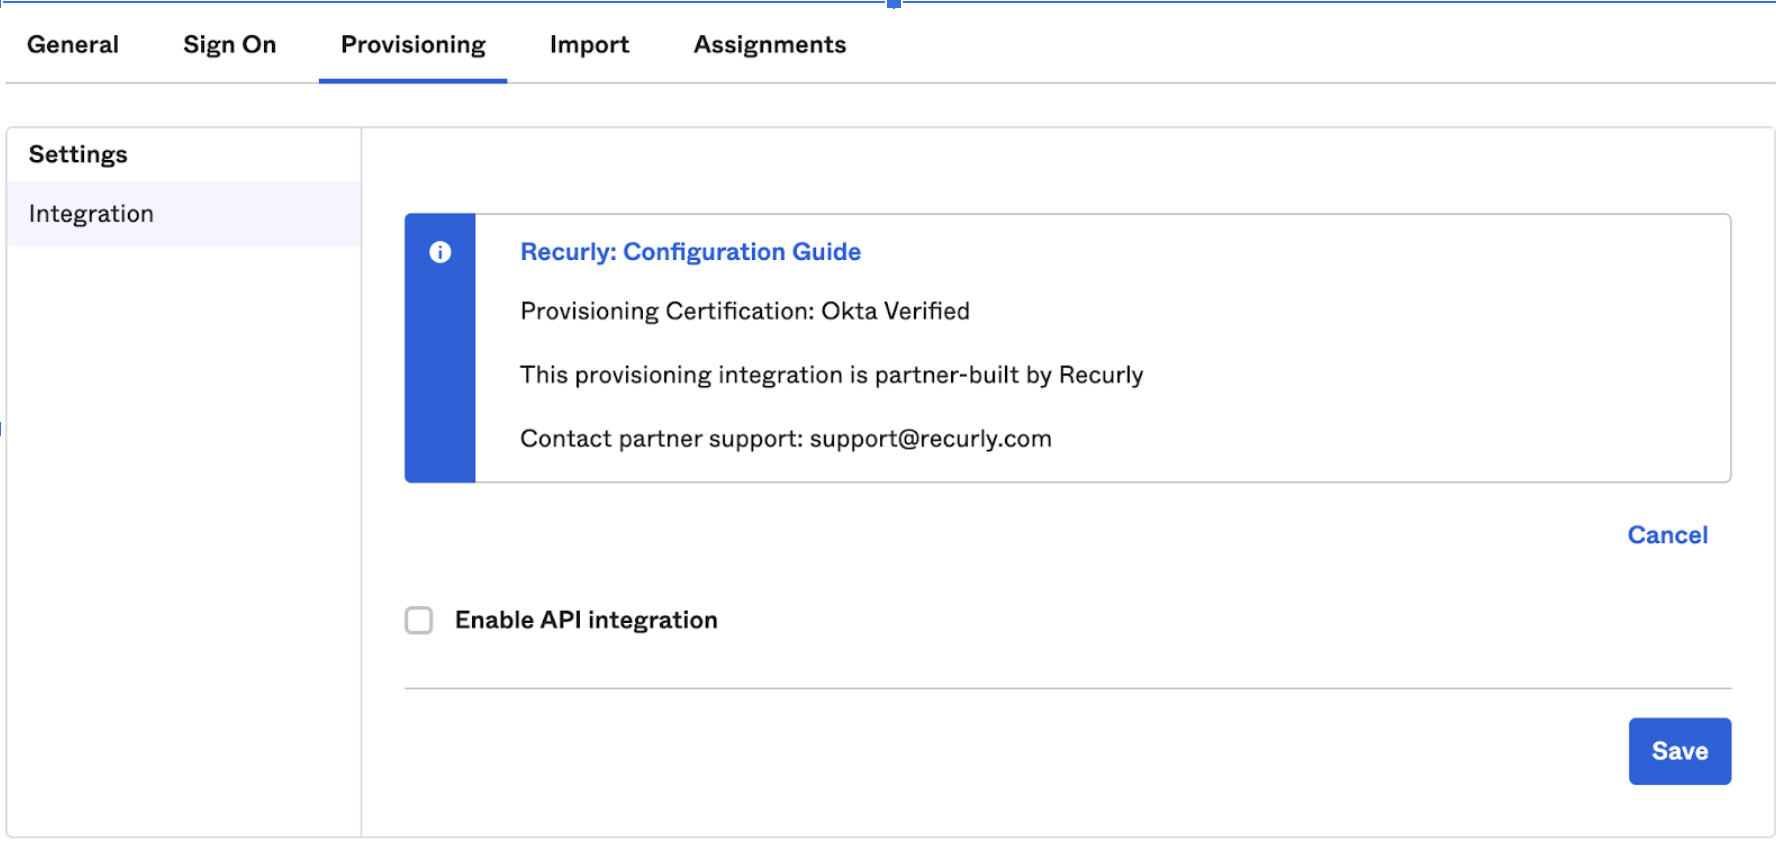Open the General tab
This screenshot has height=842, width=1776.
pyautogui.click(x=73, y=45)
